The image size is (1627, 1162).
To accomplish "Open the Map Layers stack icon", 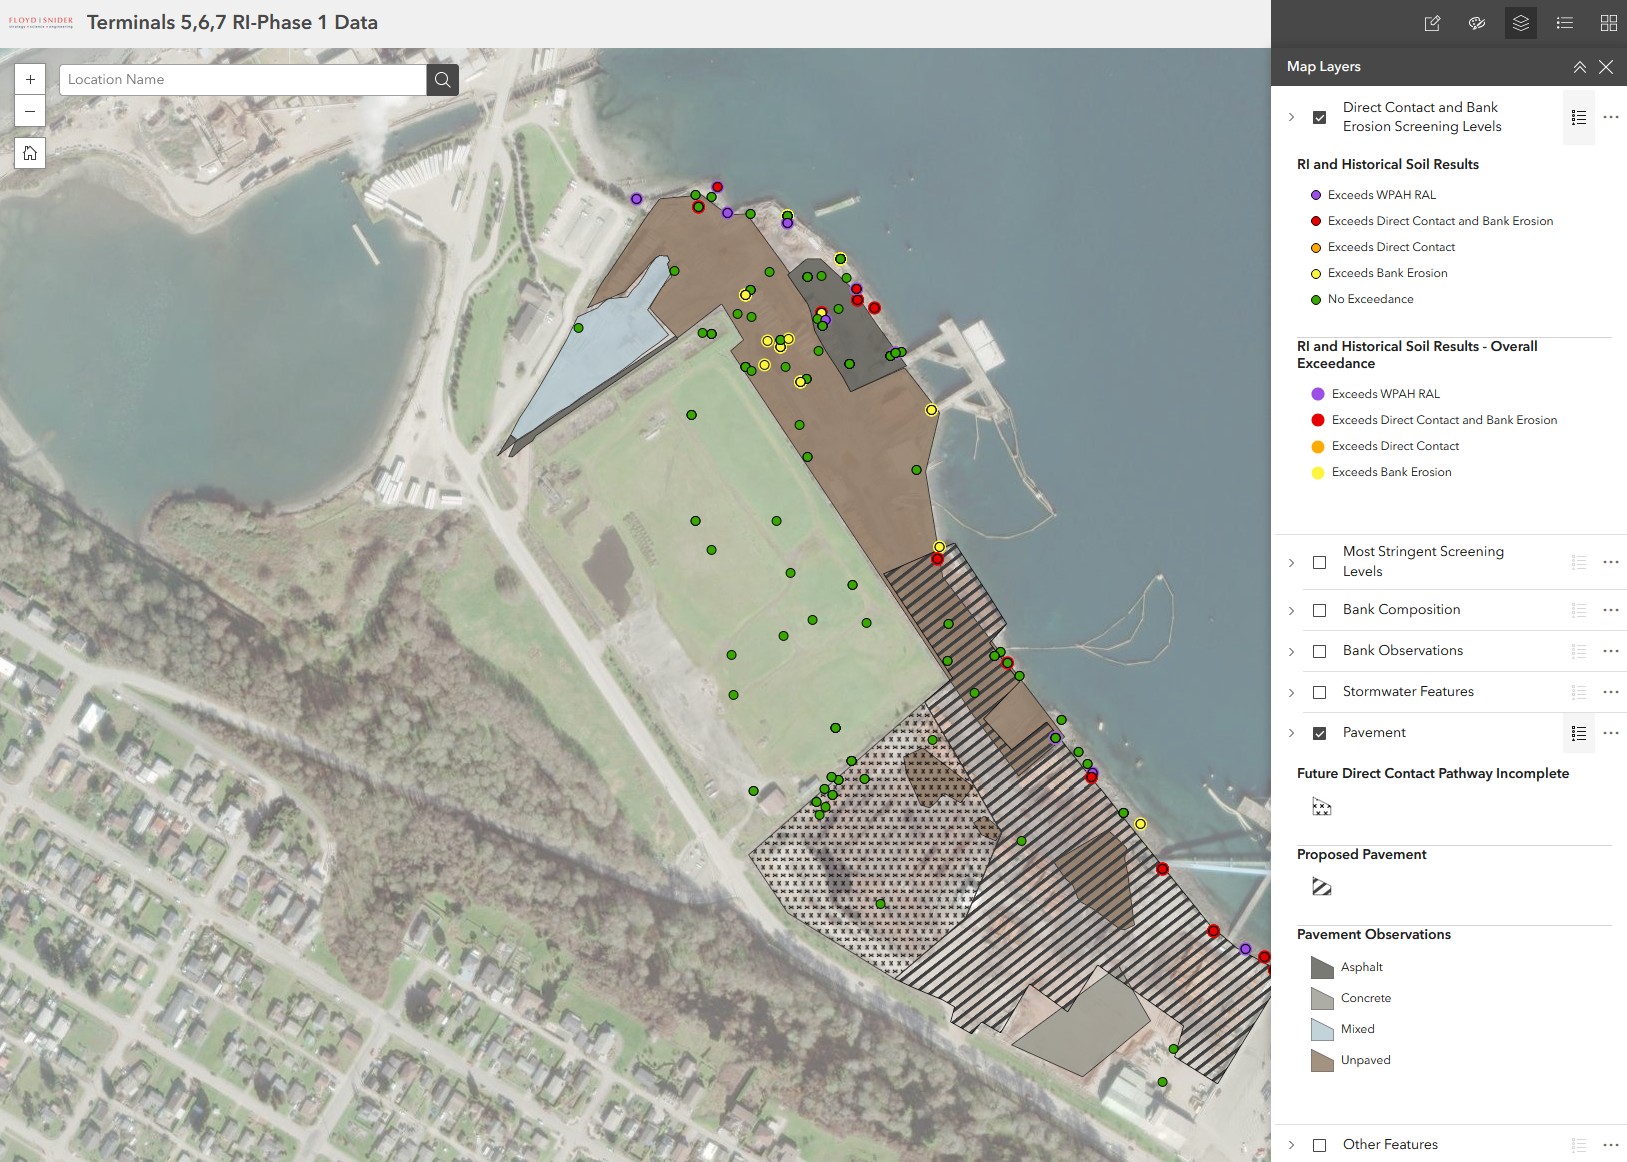I will click(1521, 23).
